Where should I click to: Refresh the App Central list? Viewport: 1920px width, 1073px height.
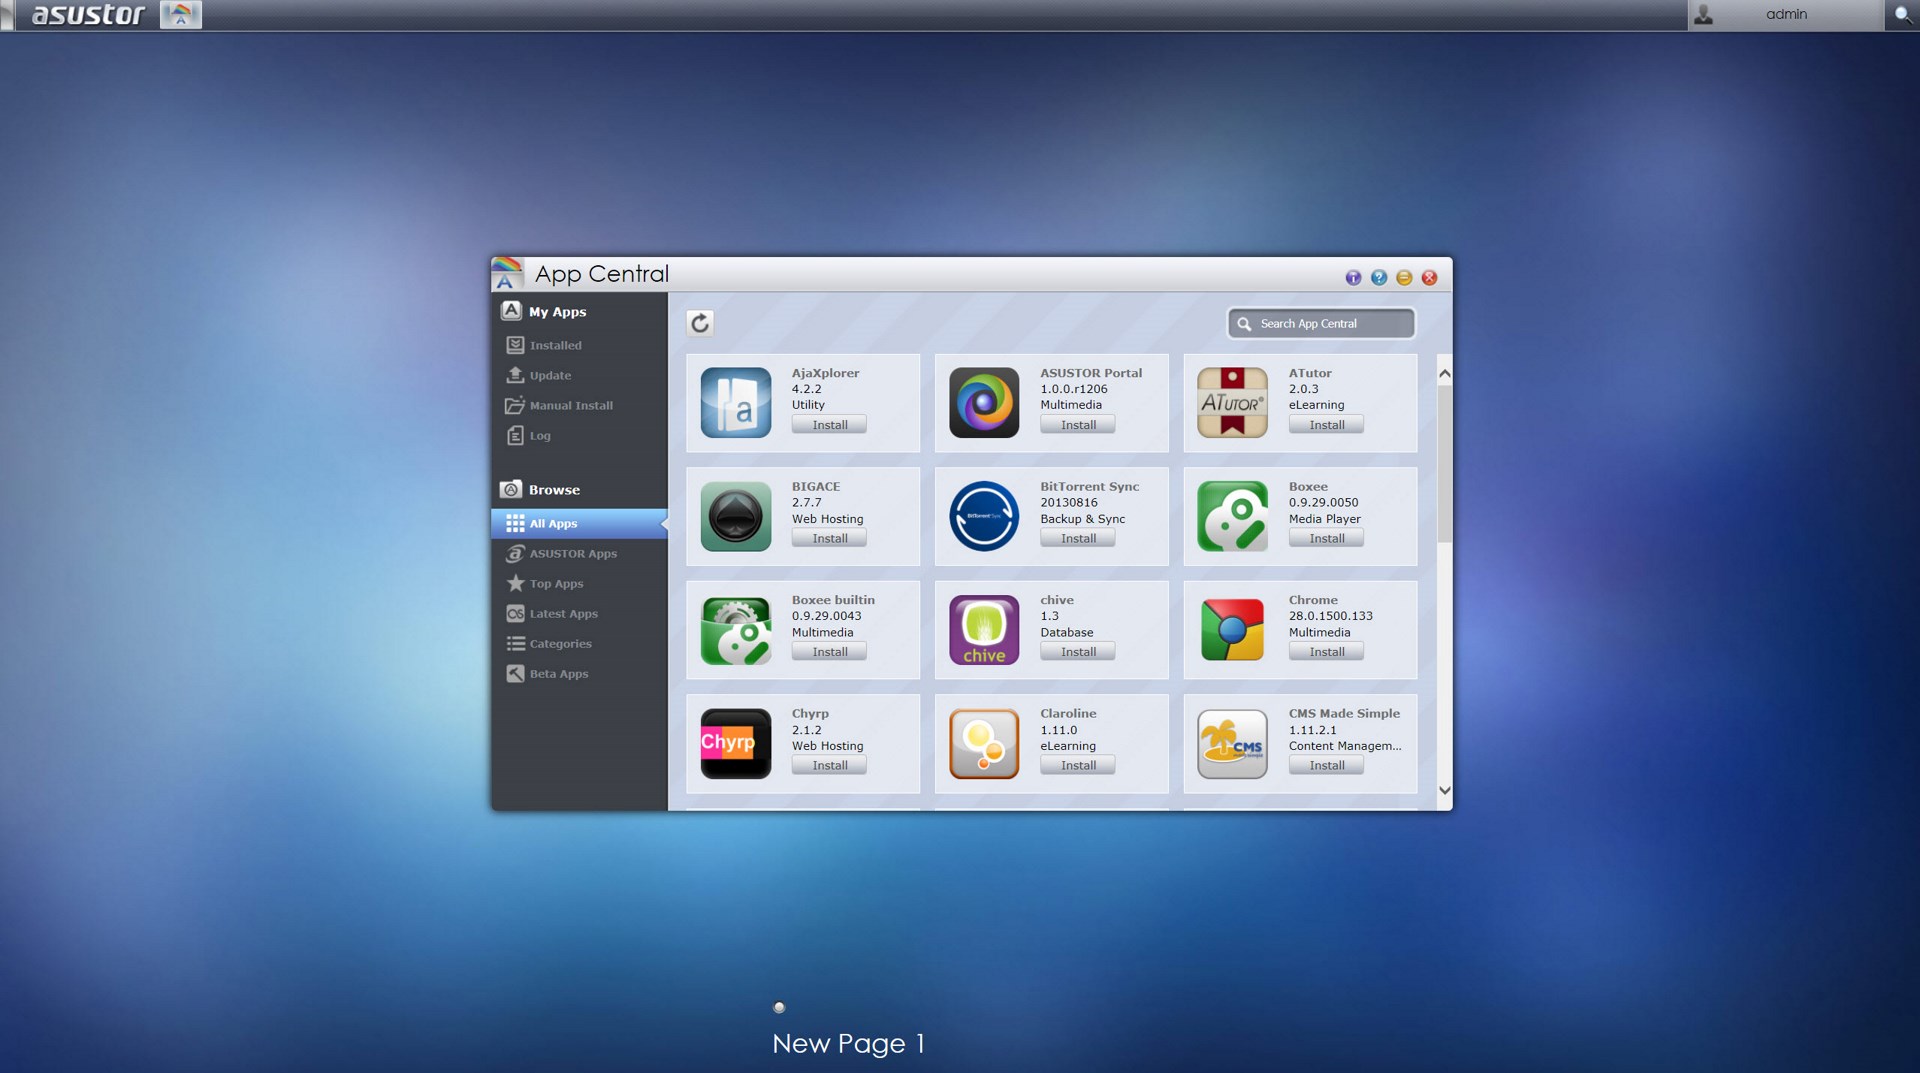tap(700, 323)
